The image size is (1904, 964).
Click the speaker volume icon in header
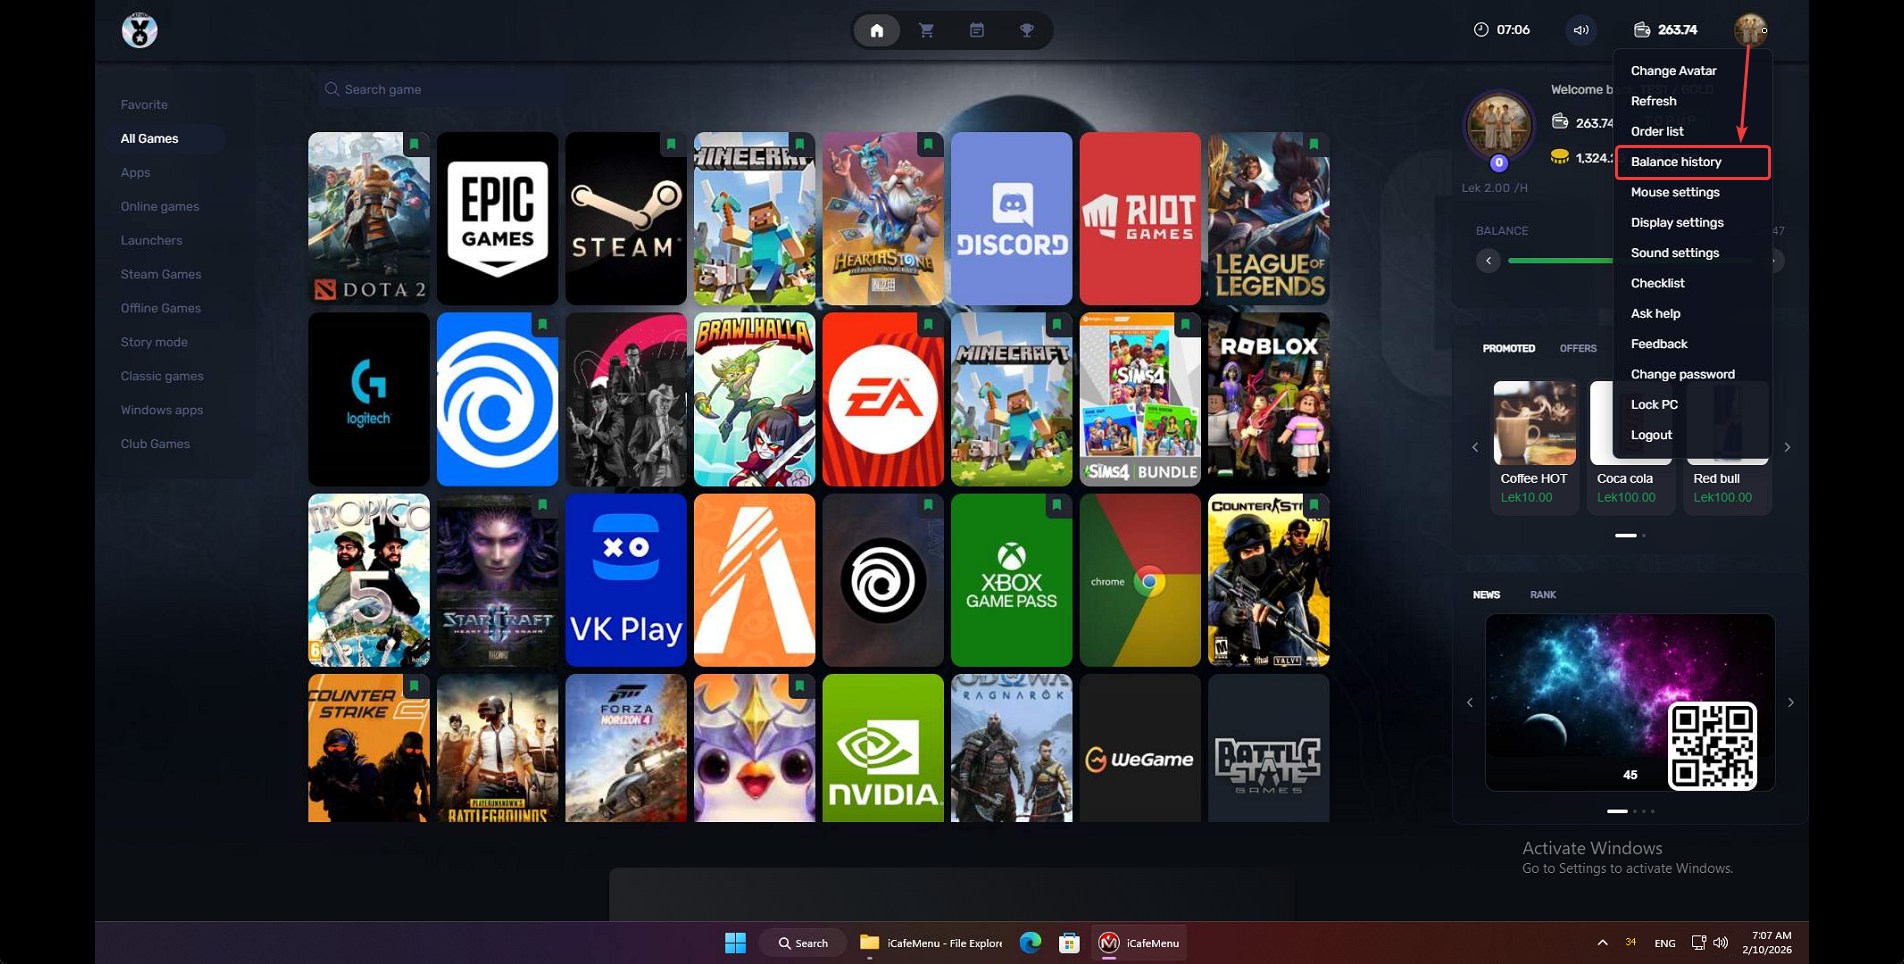pos(1581,30)
